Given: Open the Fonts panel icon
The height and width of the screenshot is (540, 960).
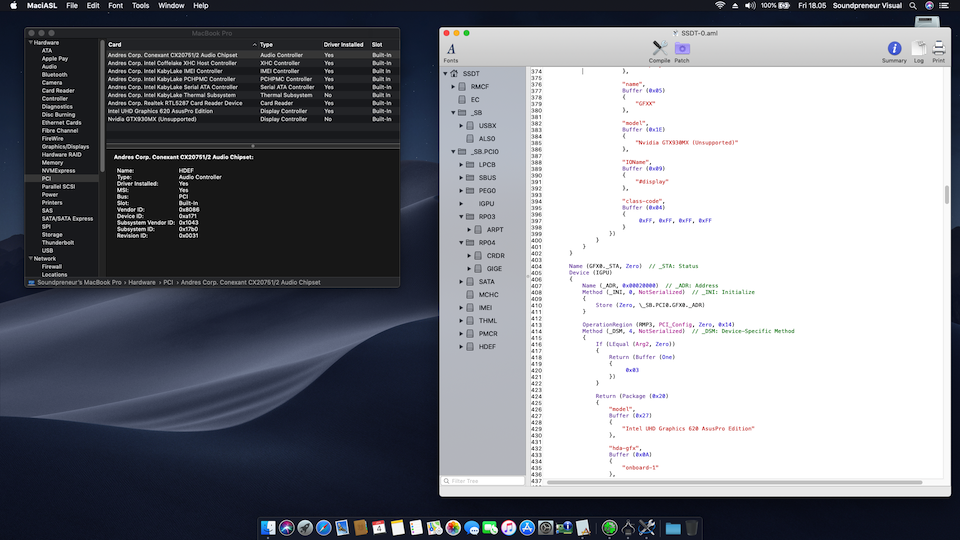Looking at the screenshot, I should (x=451, y=50).
